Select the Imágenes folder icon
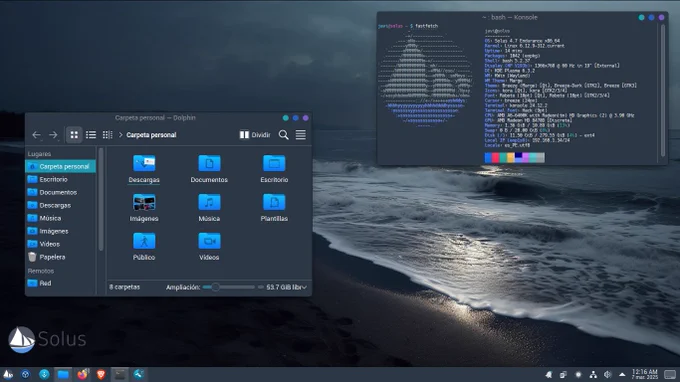 coord(144,202)
